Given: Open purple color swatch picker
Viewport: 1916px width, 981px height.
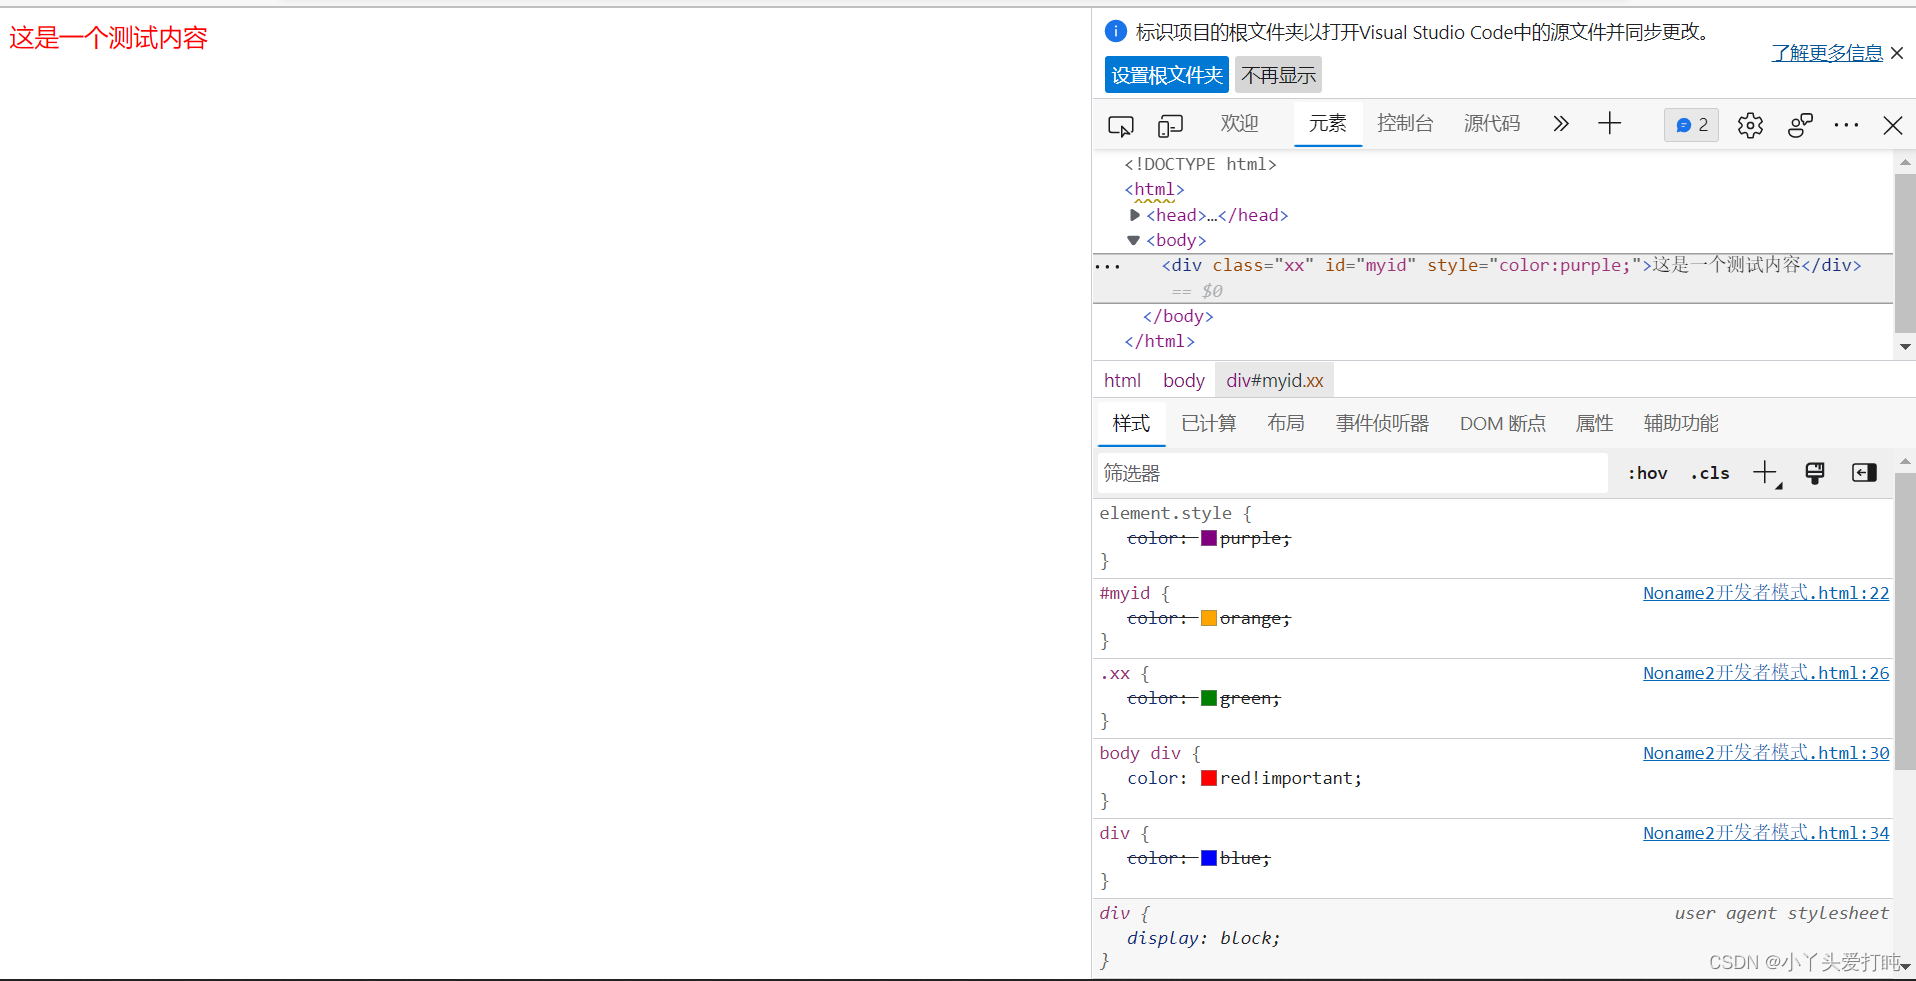Looking at the screenshot, I should tap(1209, 538).
